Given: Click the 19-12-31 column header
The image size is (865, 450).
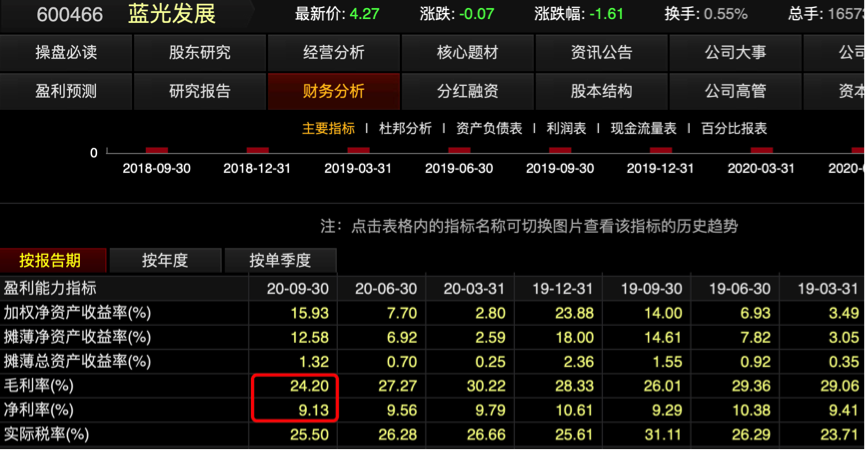Looking at the screenshot, I should point(562,288).
